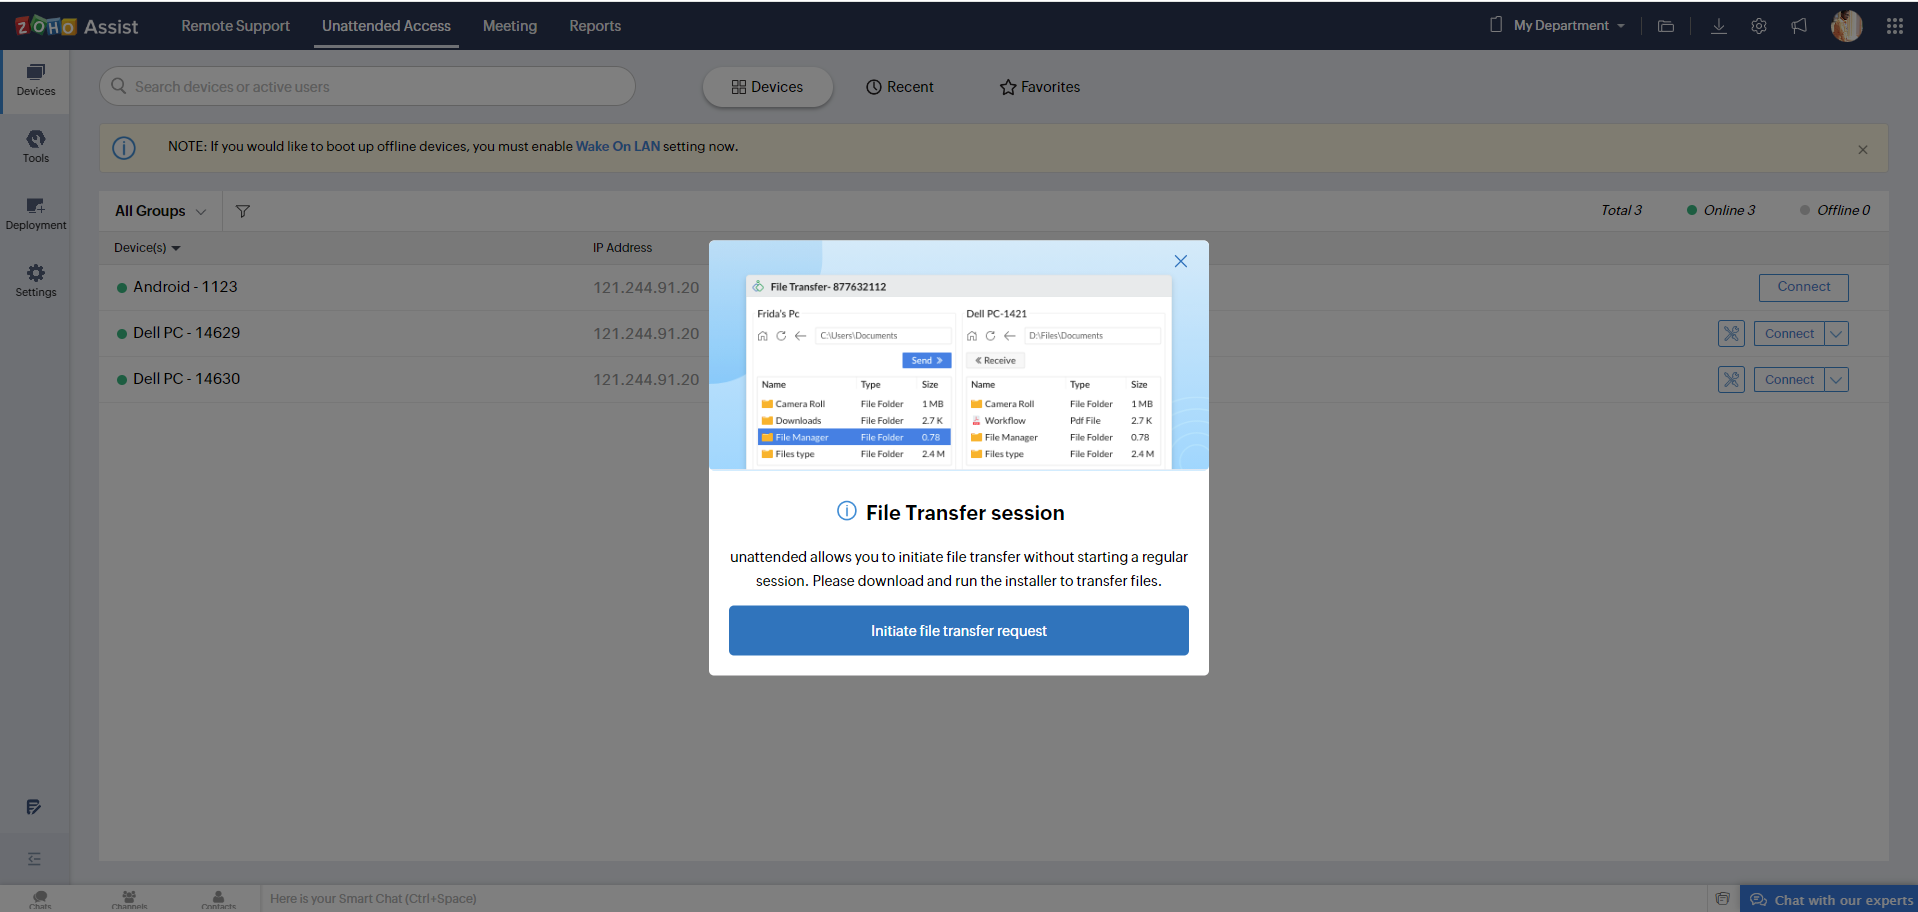The image size is (1918, 912).
Task: Expand the All Groups dropdown
Action: (159, 211)
